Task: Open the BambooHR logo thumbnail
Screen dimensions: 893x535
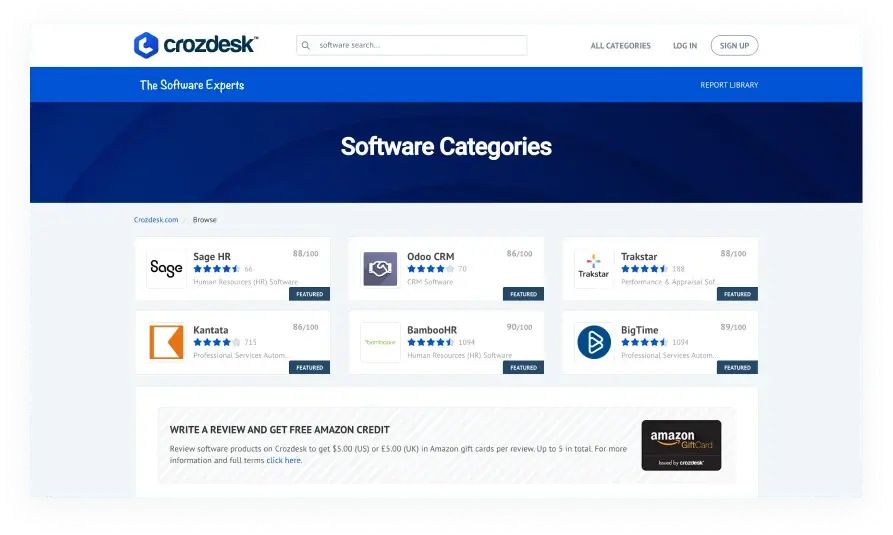Action: click(380, 342)
